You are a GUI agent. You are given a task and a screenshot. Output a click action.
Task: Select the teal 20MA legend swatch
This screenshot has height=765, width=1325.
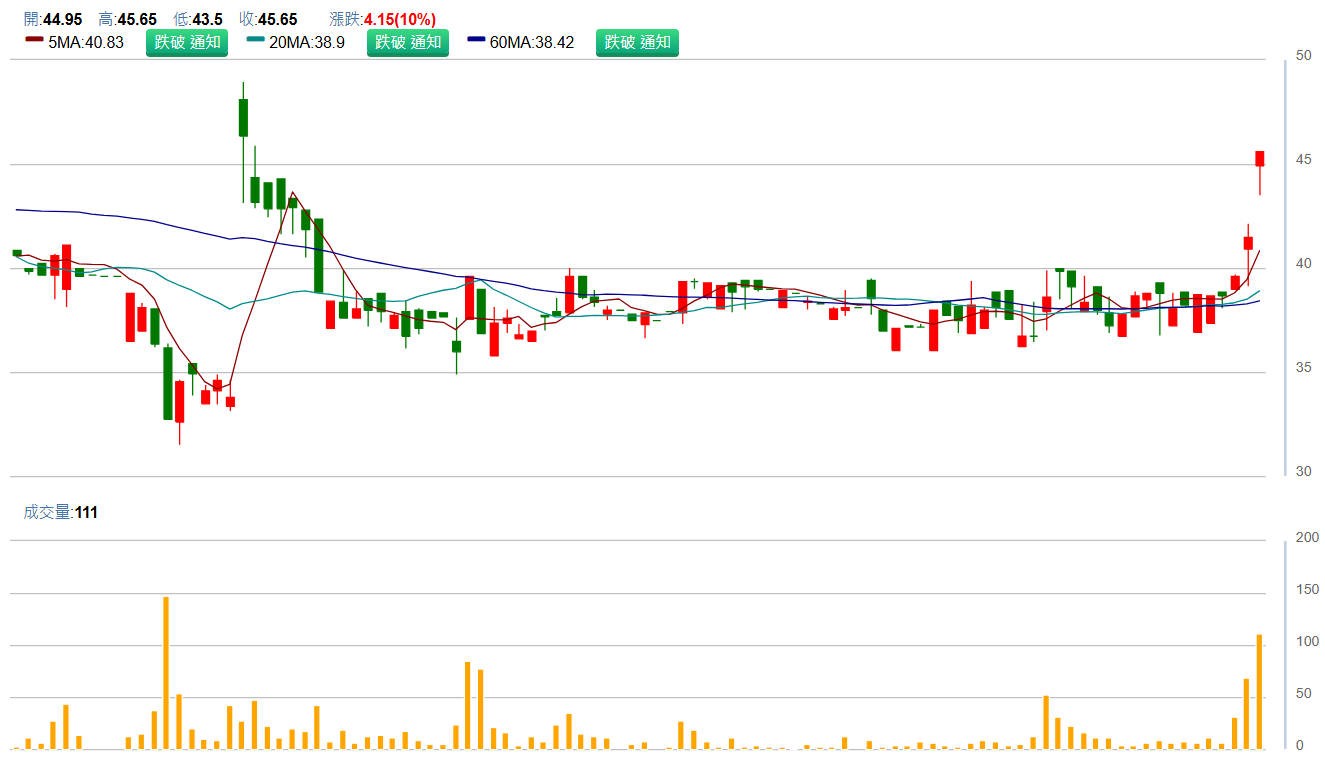(256, 41)
